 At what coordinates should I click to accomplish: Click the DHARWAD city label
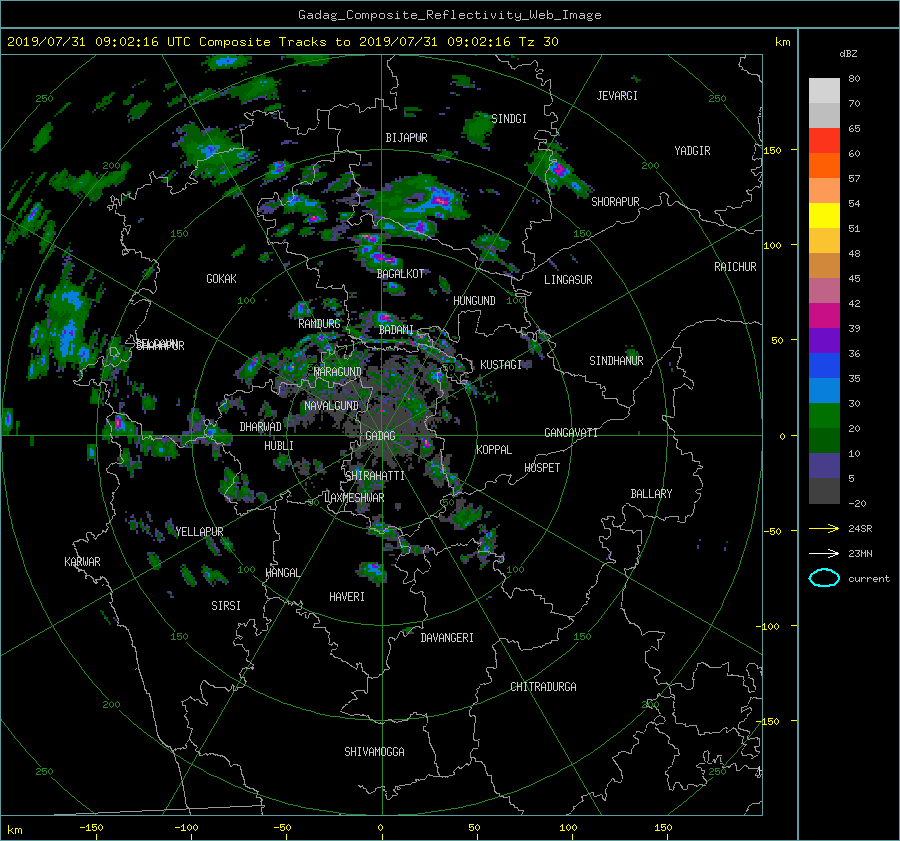coord(261,427)
